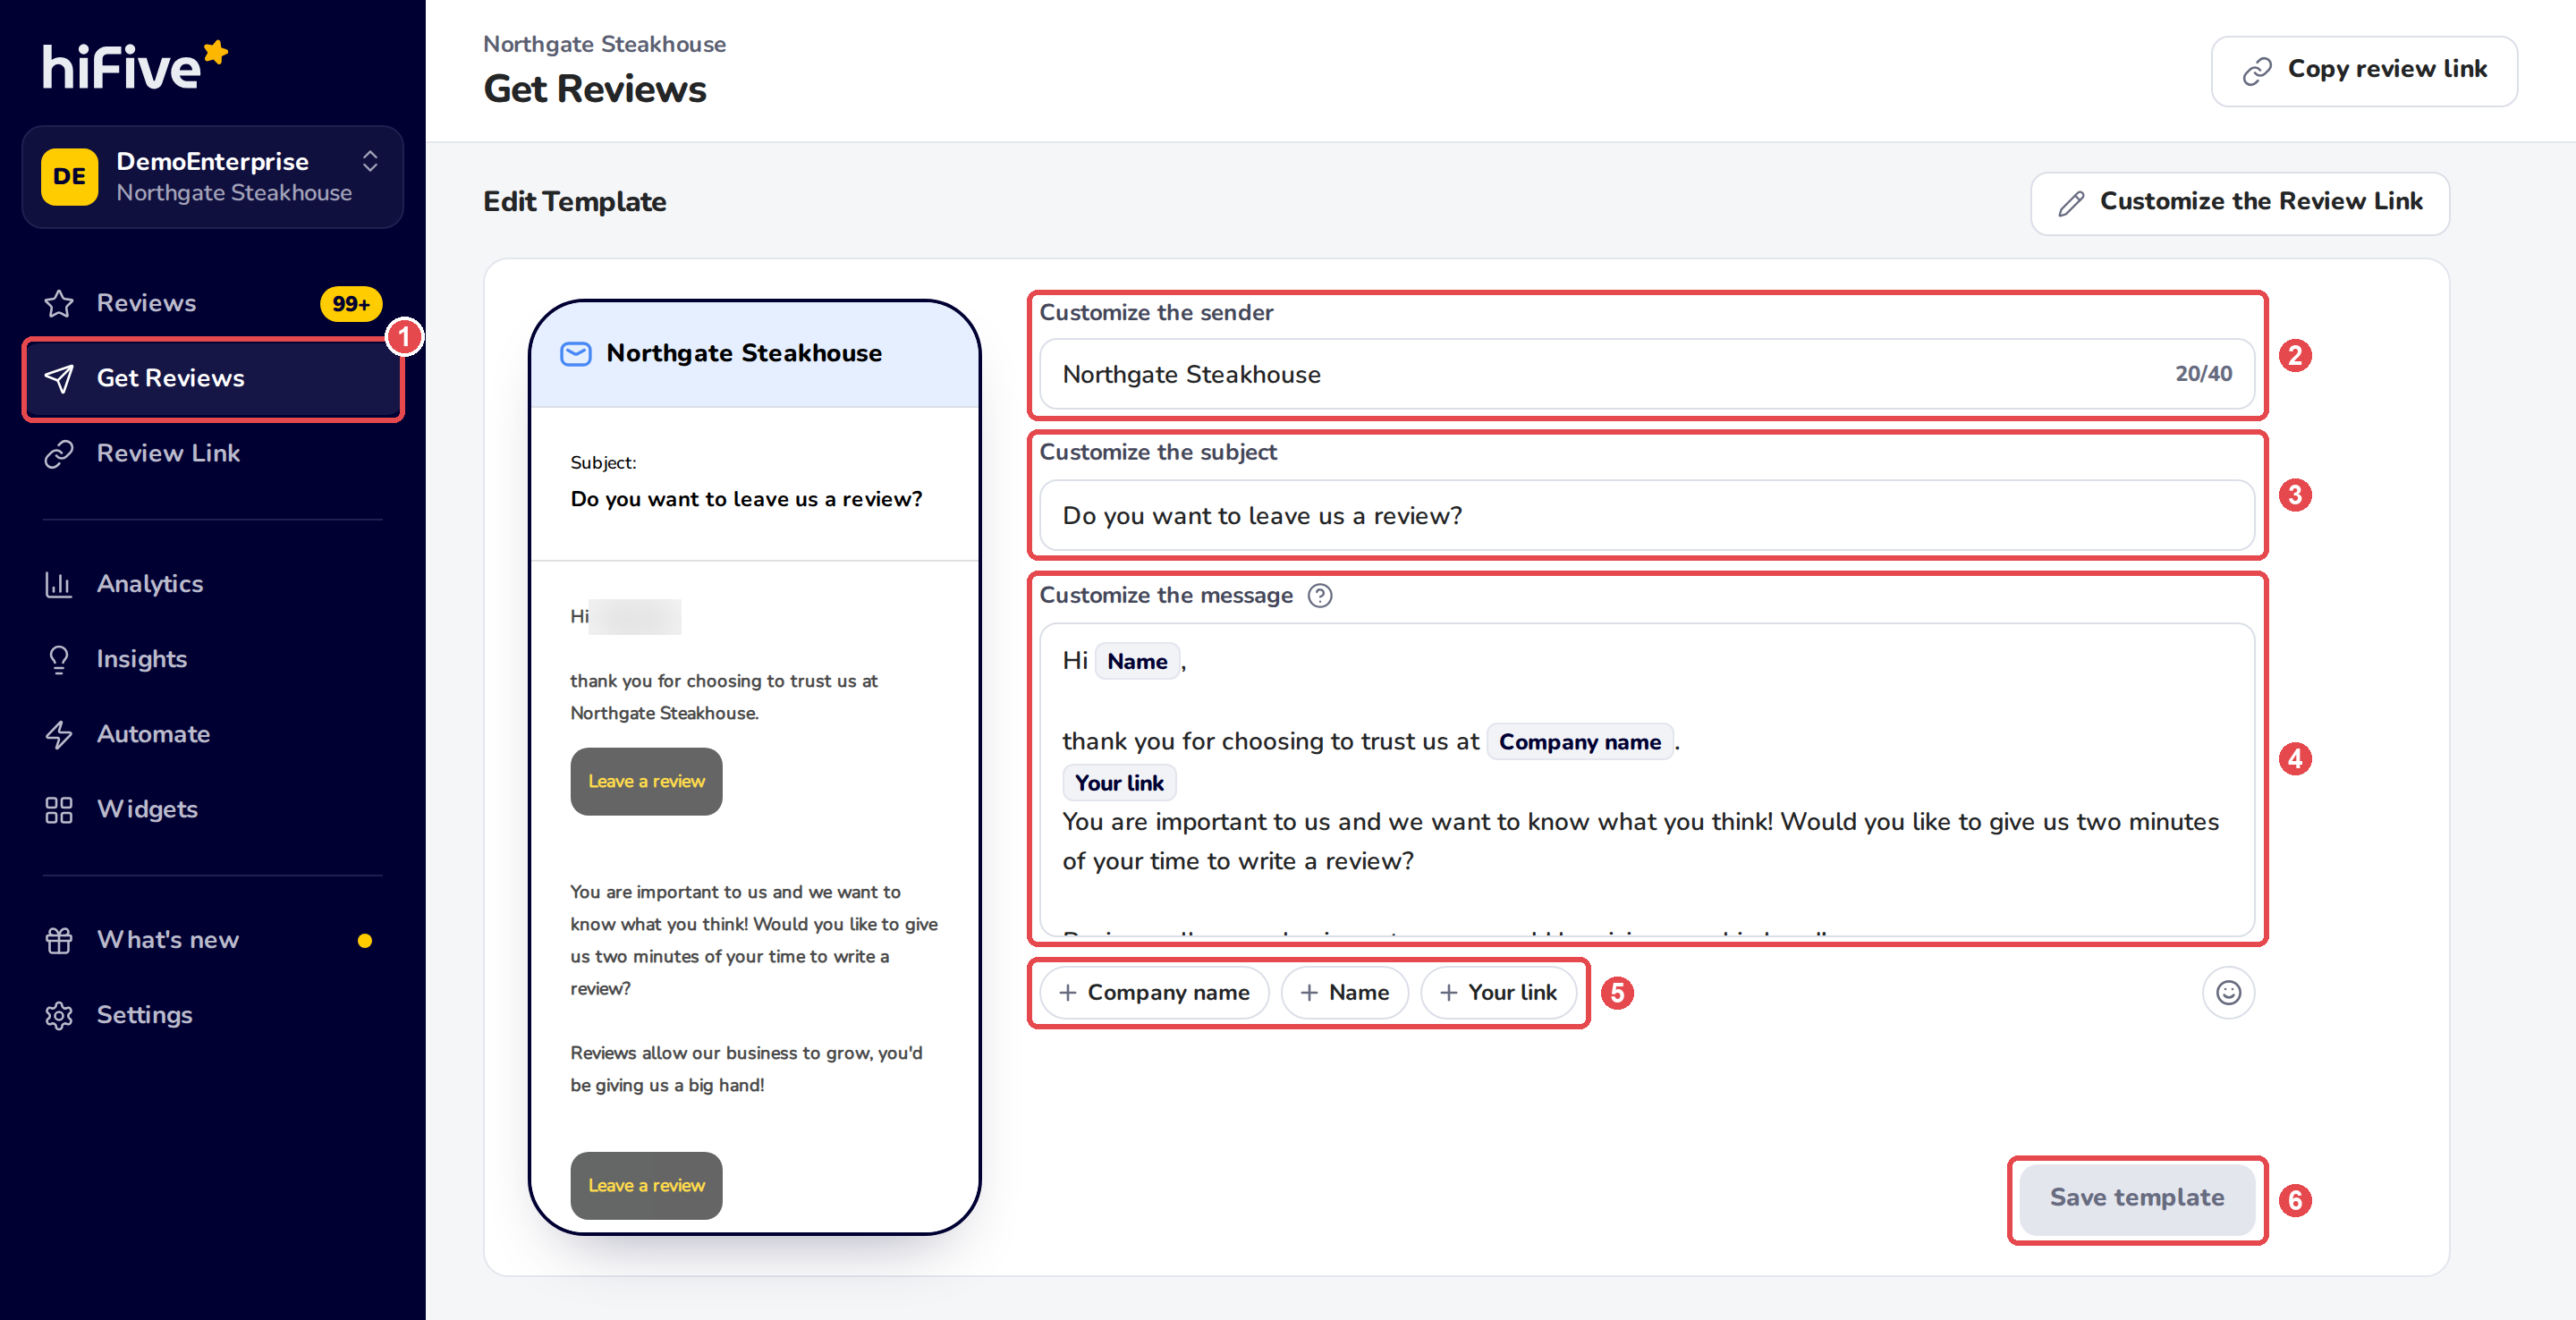Click the Automate lightning icon
Image resolution: width=2576 pixels, height=1320 pixels.
click(x=59, y=734)
